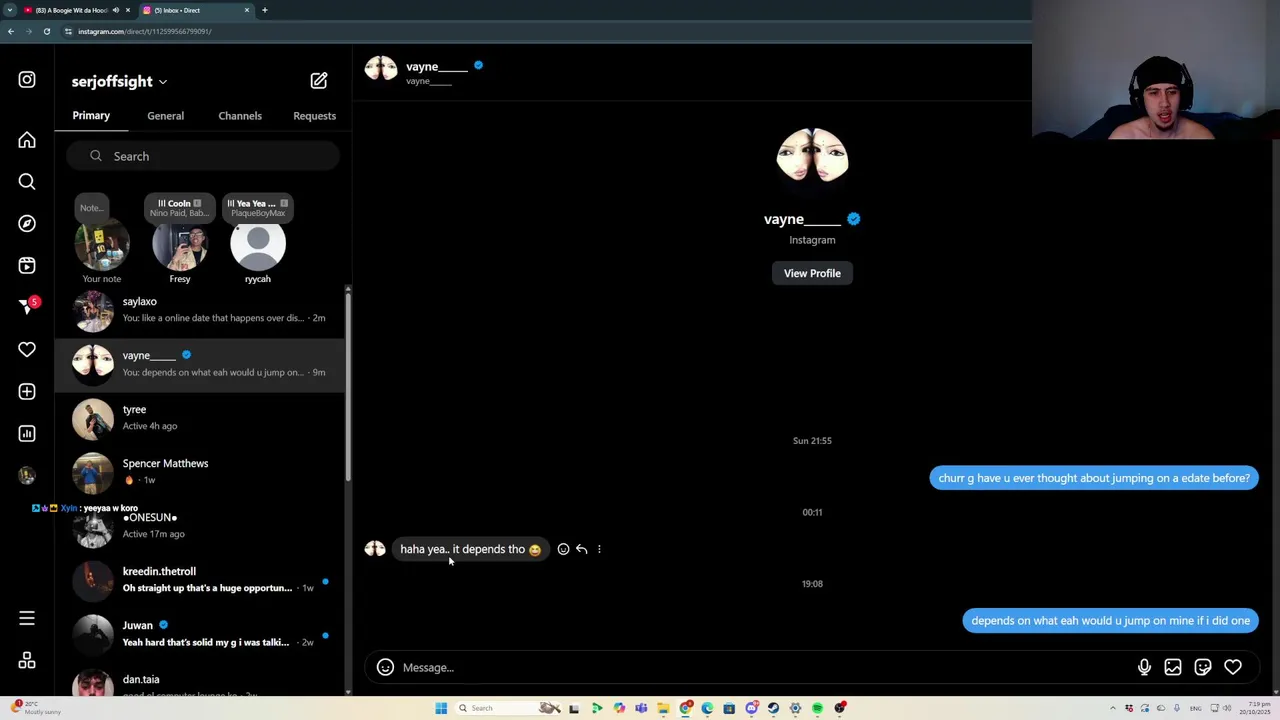This screenshot has height=720, width=1280.
Task: Switch to the General tab
Action: [x=165, y=116]
